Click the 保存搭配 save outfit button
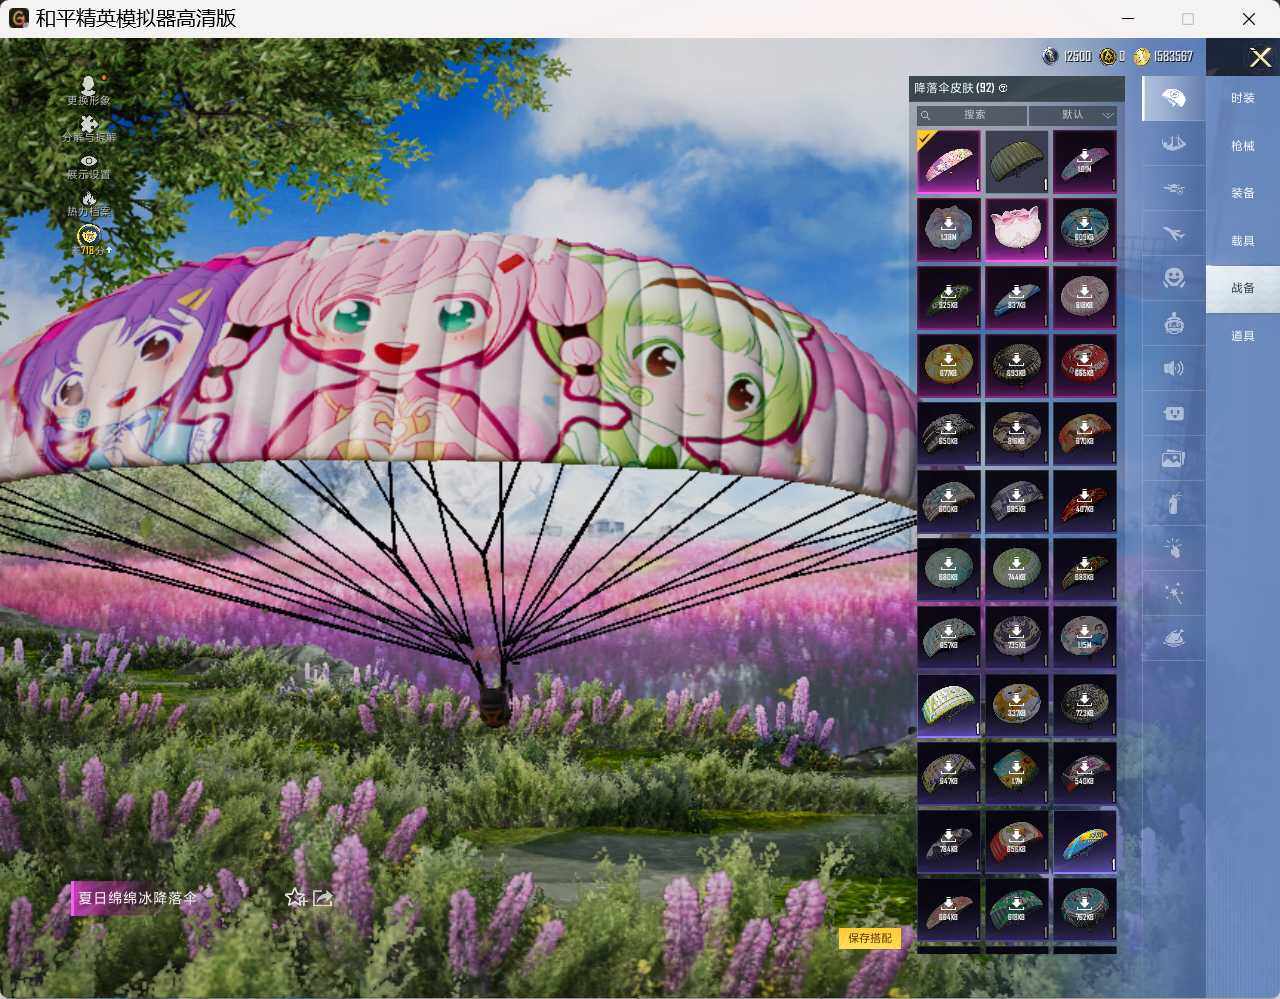The height and width of the screenshot is (999, 1280). (x=870, y=938)
